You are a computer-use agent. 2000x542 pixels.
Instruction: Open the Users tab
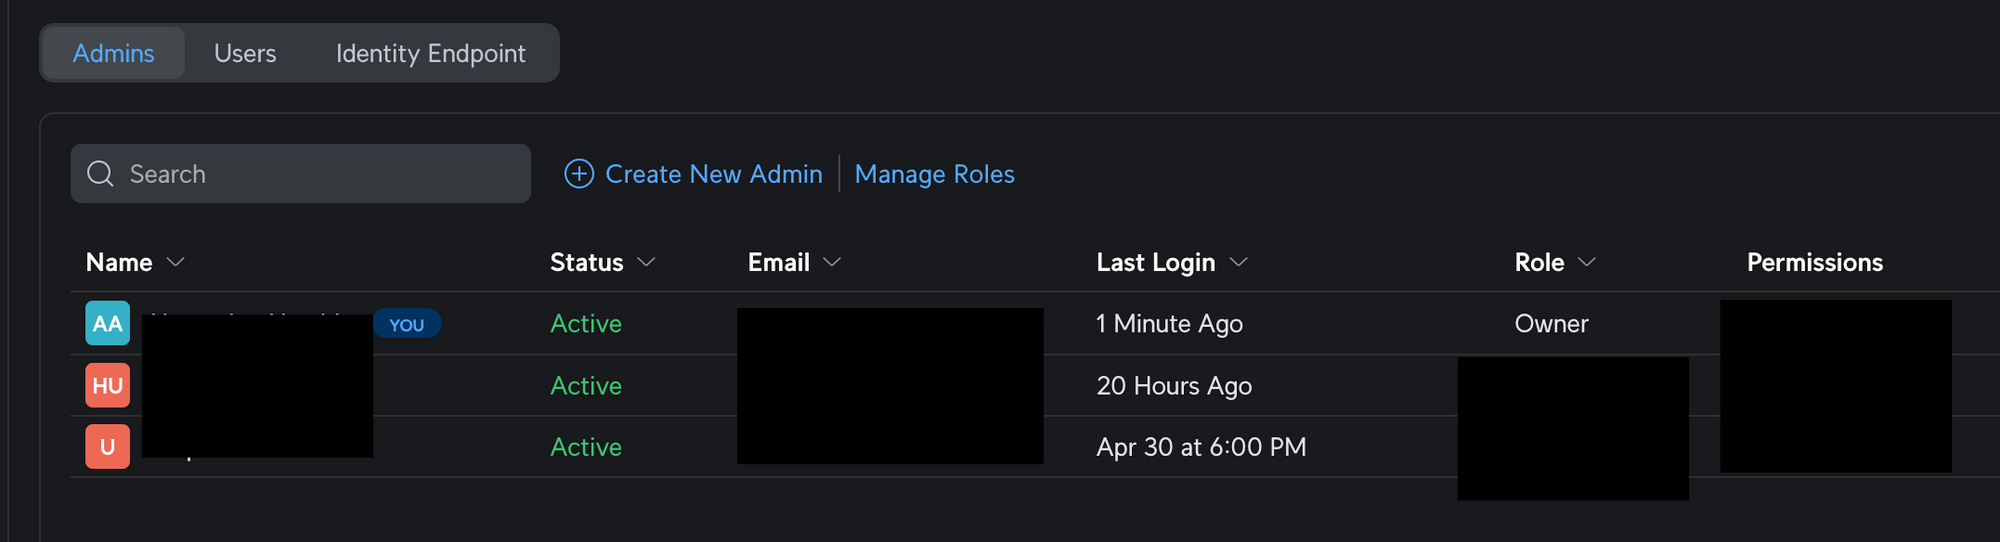[245, 53]
